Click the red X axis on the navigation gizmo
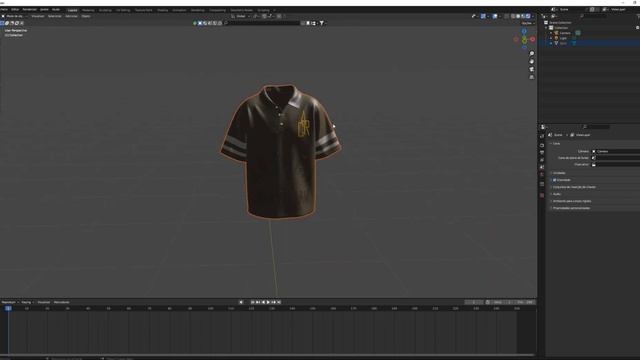Viewport: 640px width, 360px height. pyautogui.click(x=533, y=39)
